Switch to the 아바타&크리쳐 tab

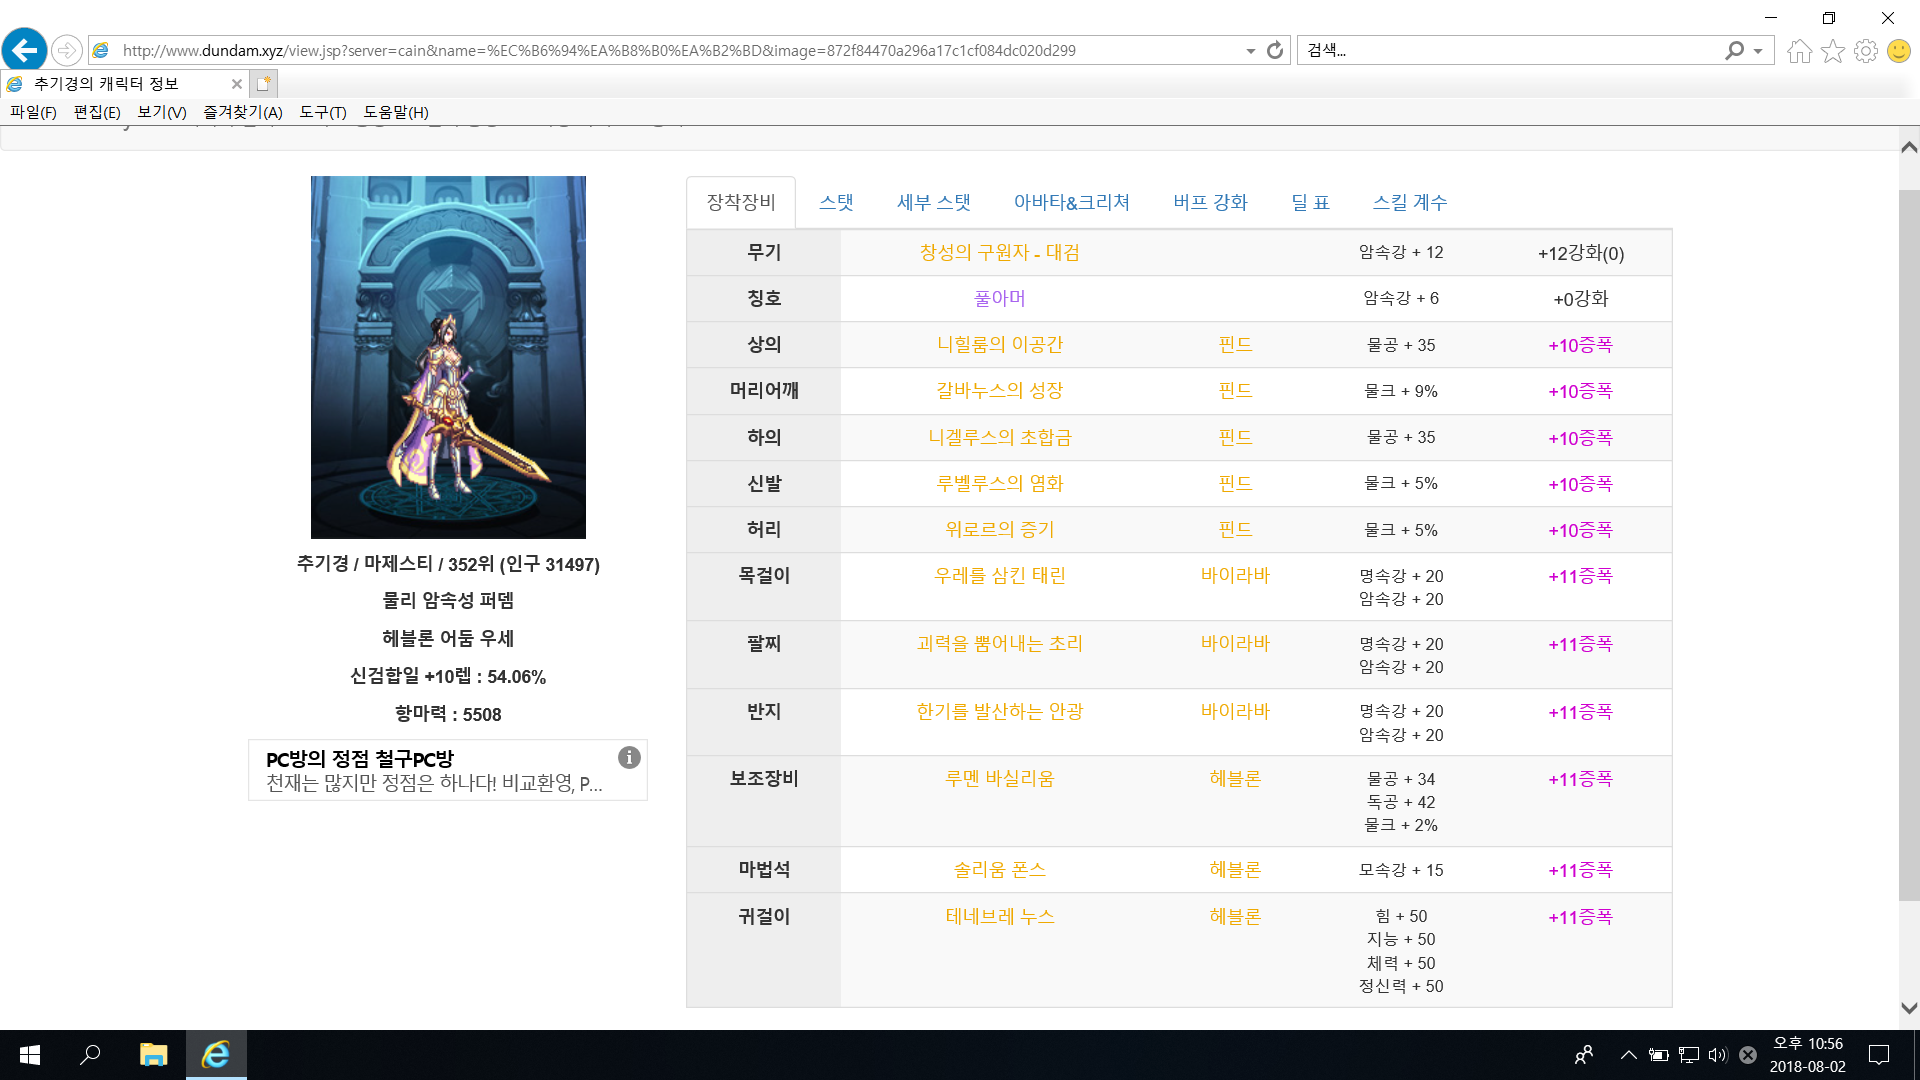[x=1072, y=202]
